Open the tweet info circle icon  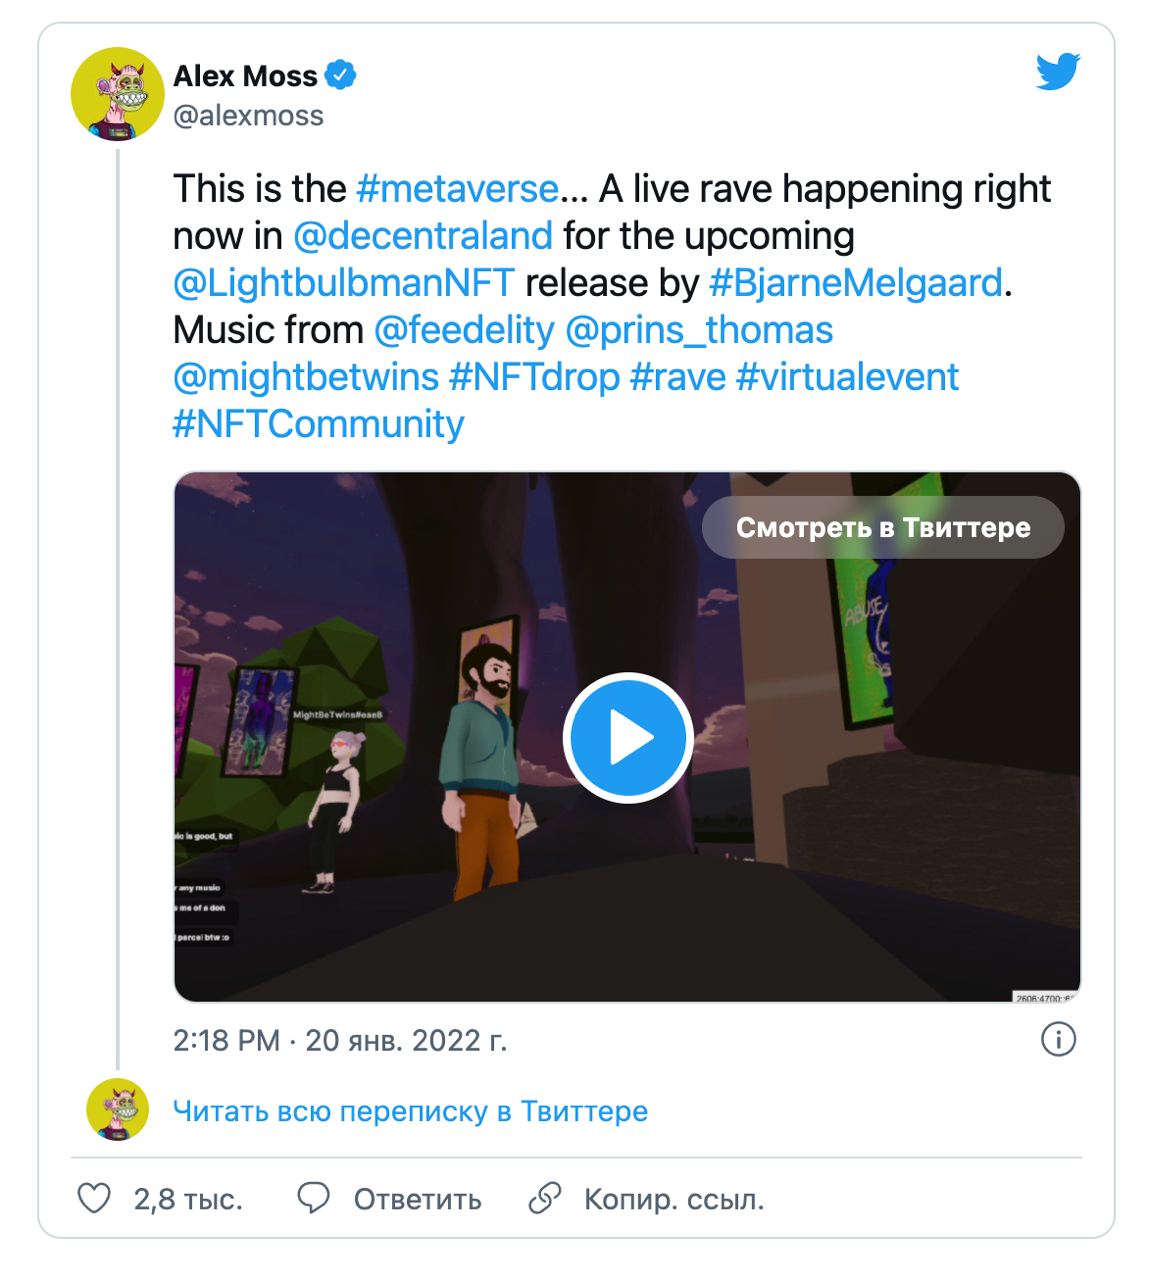pyautogui.click(x=1058, y=1039)
